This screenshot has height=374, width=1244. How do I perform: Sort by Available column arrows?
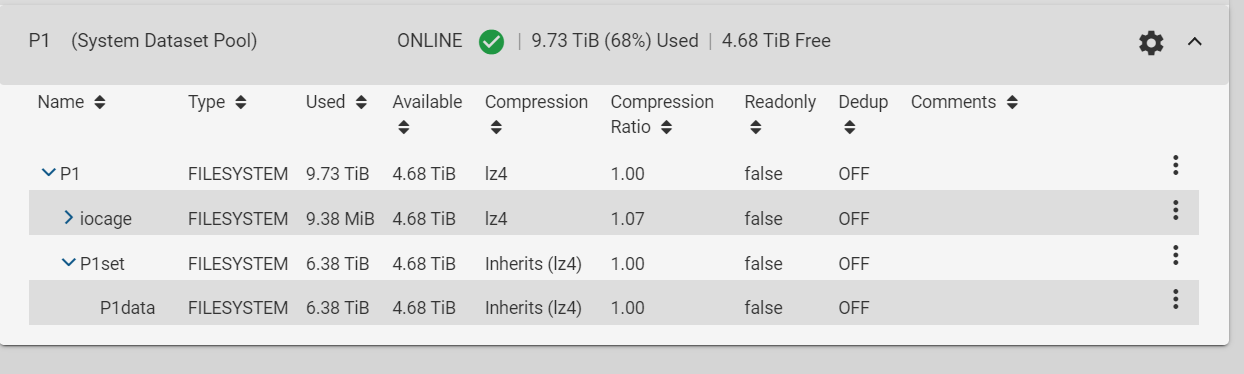click(403, 128)
